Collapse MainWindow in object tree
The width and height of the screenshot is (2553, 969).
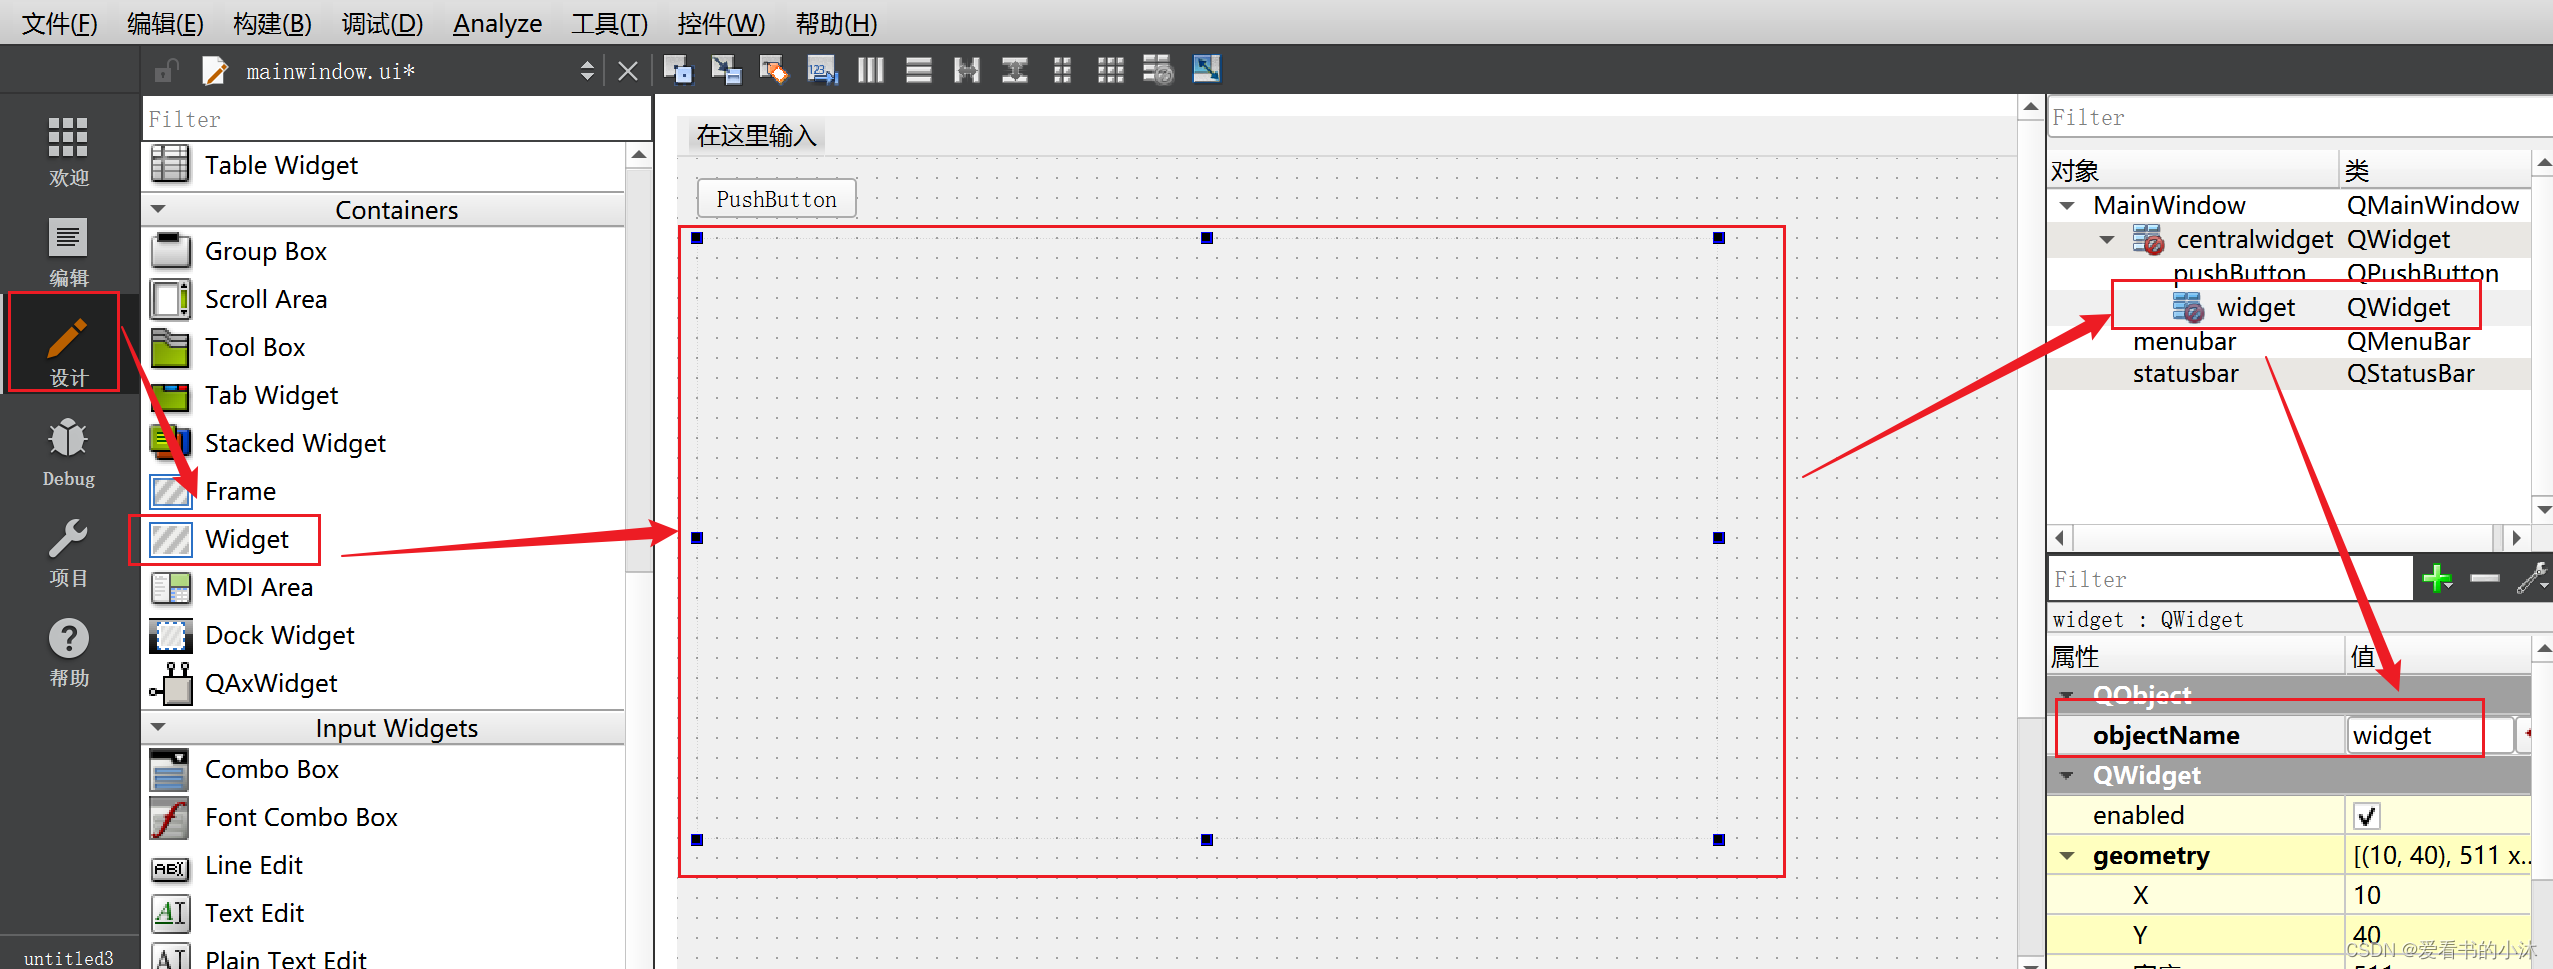click(x=2066, y=205)
